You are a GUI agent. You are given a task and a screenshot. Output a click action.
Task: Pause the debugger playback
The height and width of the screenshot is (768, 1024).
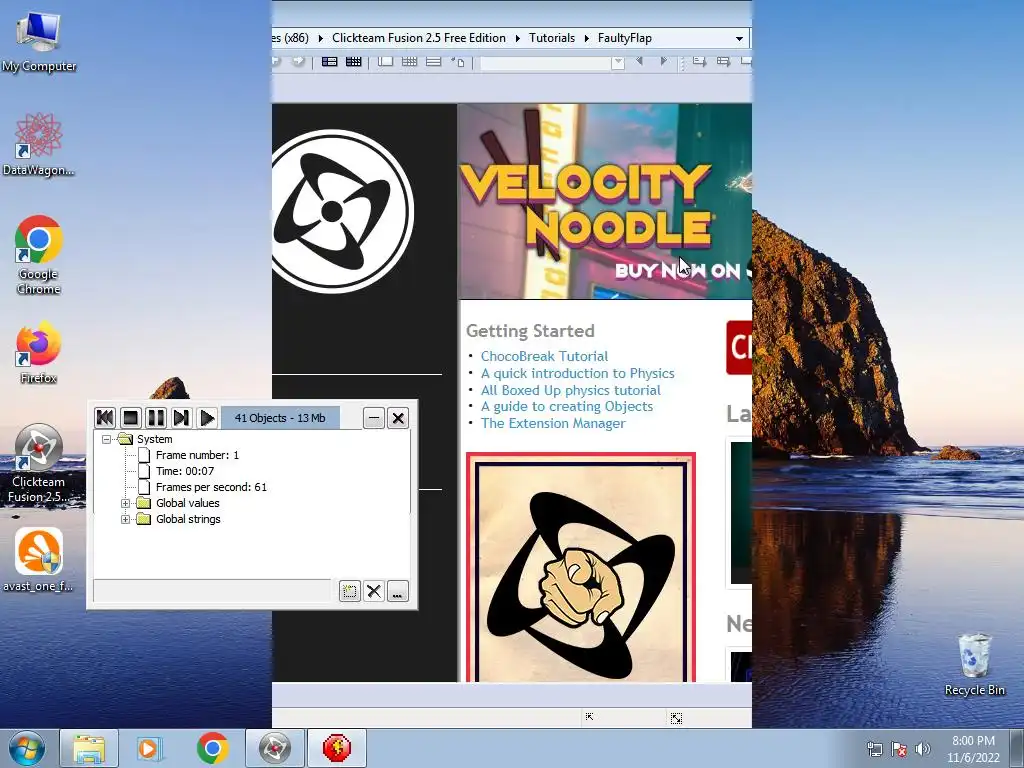[155, 418]
